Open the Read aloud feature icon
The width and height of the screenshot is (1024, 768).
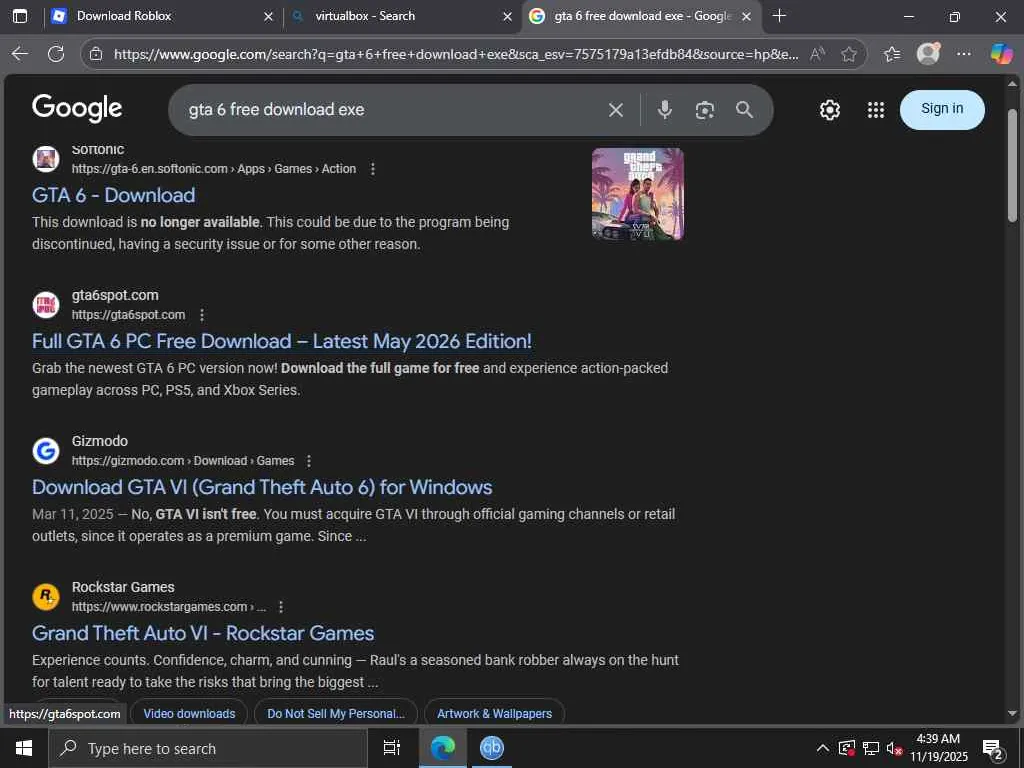817,54
